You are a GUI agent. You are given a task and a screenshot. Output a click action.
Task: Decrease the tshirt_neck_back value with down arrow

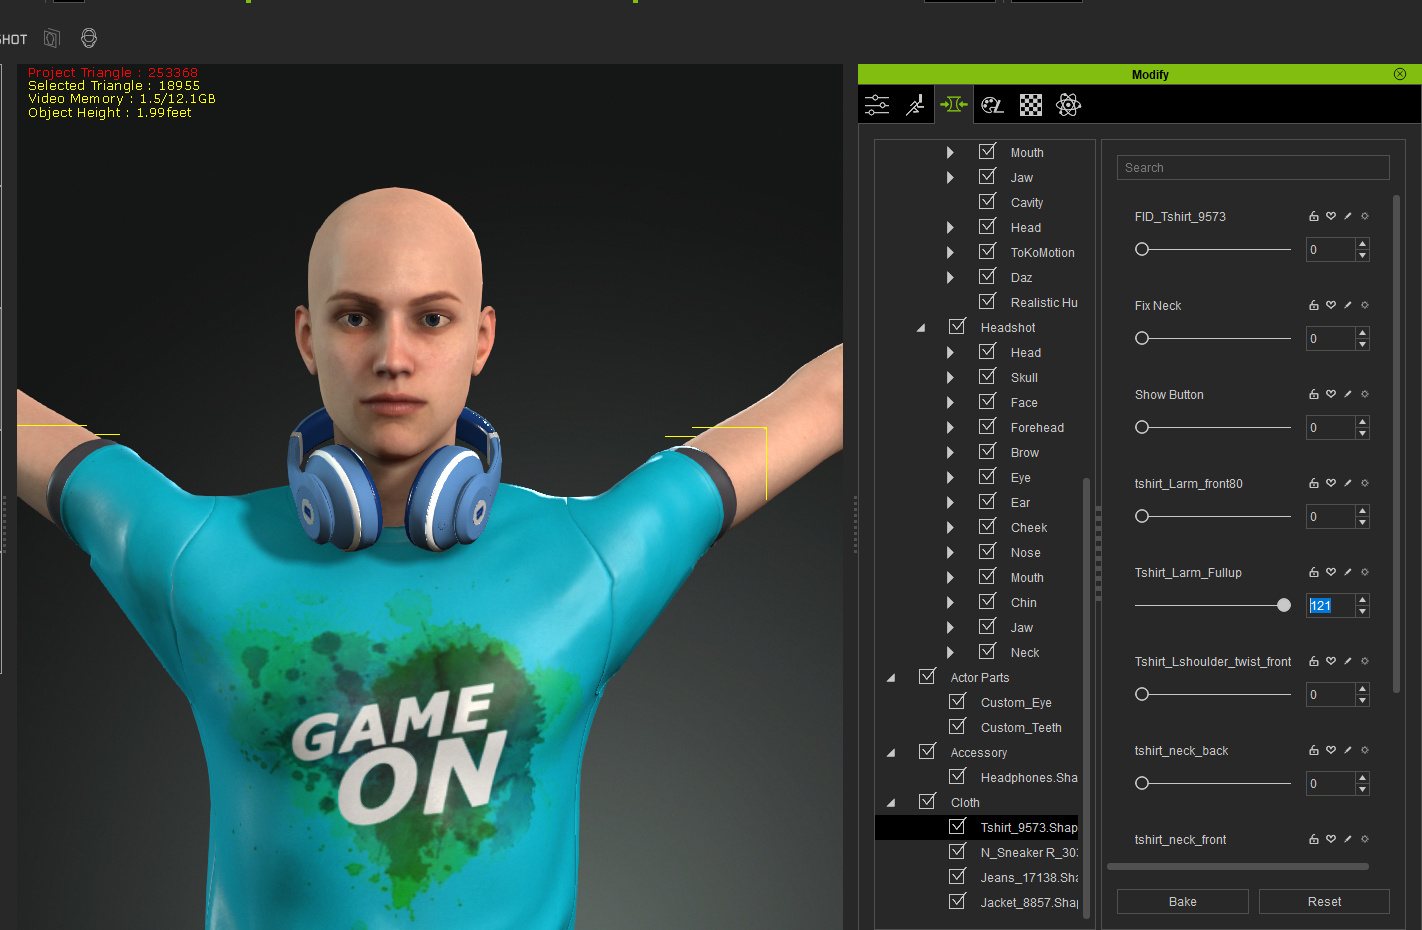point(1362,790)
